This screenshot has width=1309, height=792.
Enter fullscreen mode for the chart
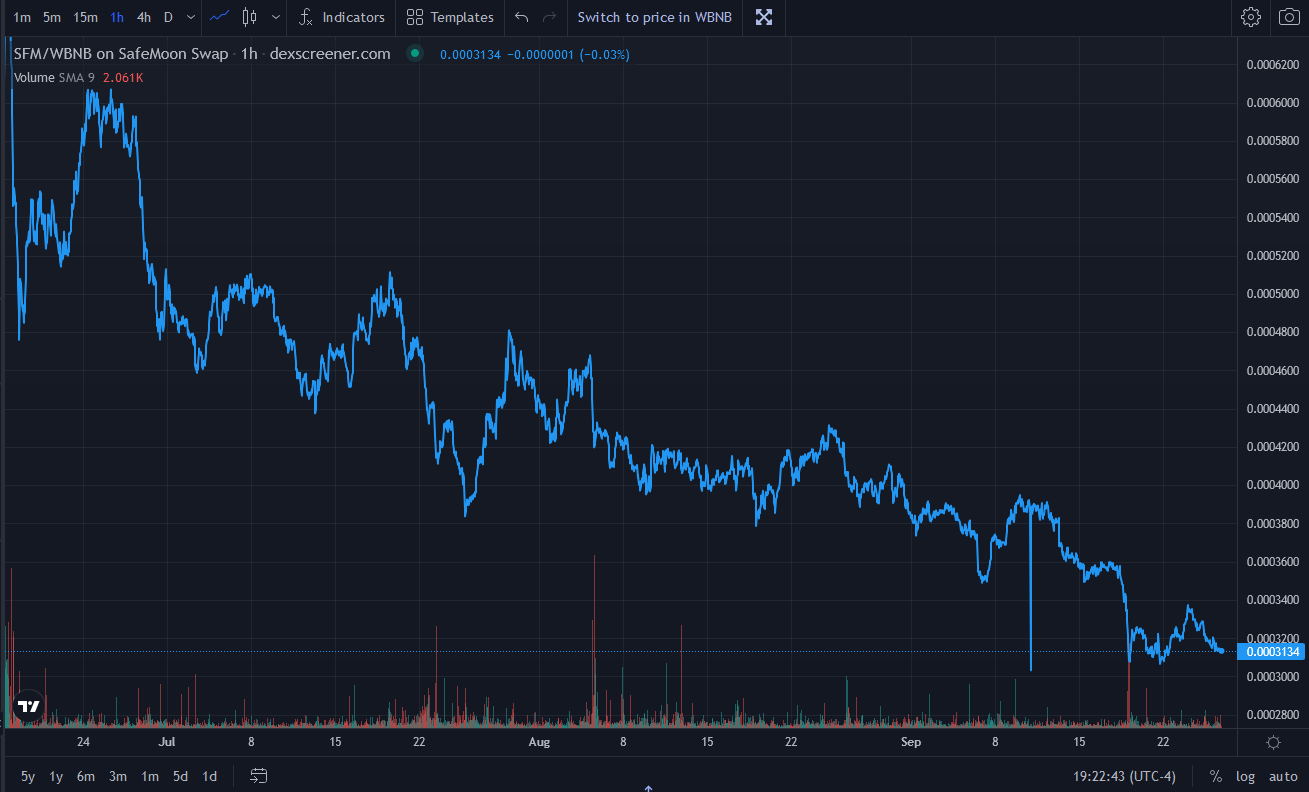click(764, 17)
